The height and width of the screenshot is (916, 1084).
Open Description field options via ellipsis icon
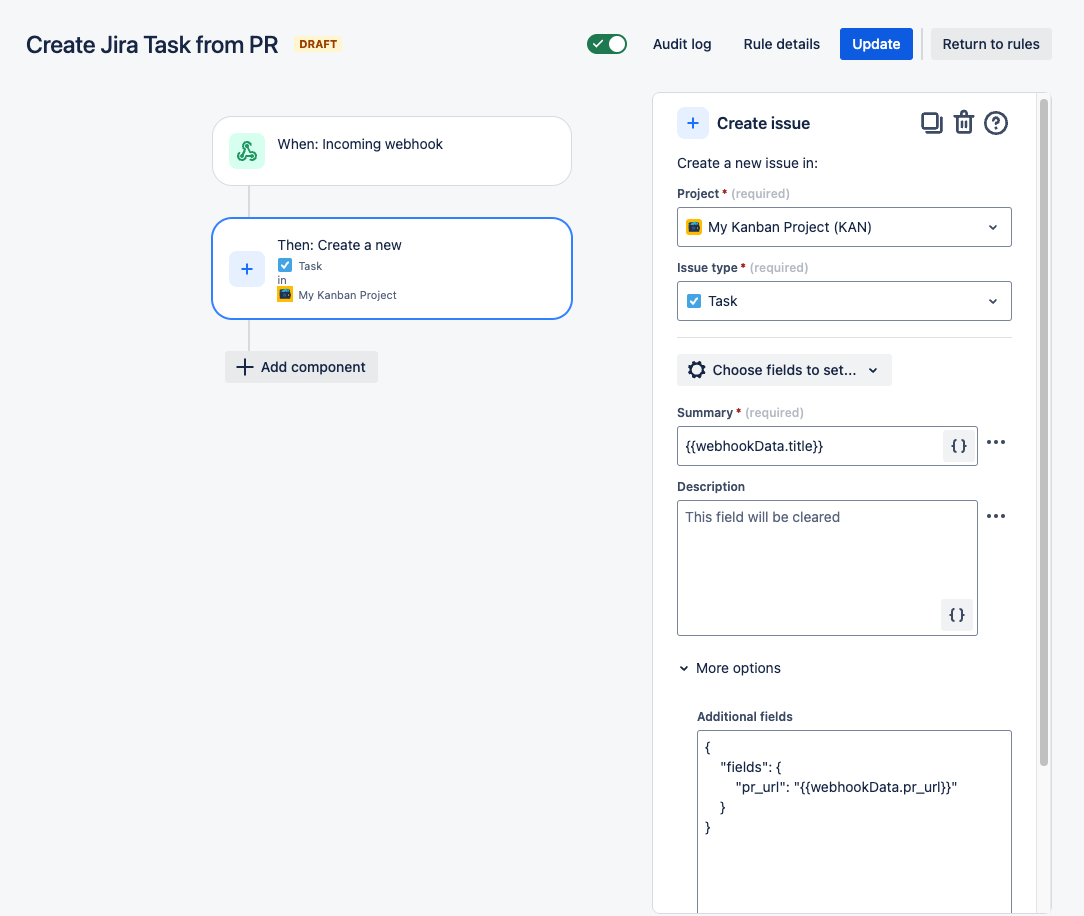click(996, 515)
